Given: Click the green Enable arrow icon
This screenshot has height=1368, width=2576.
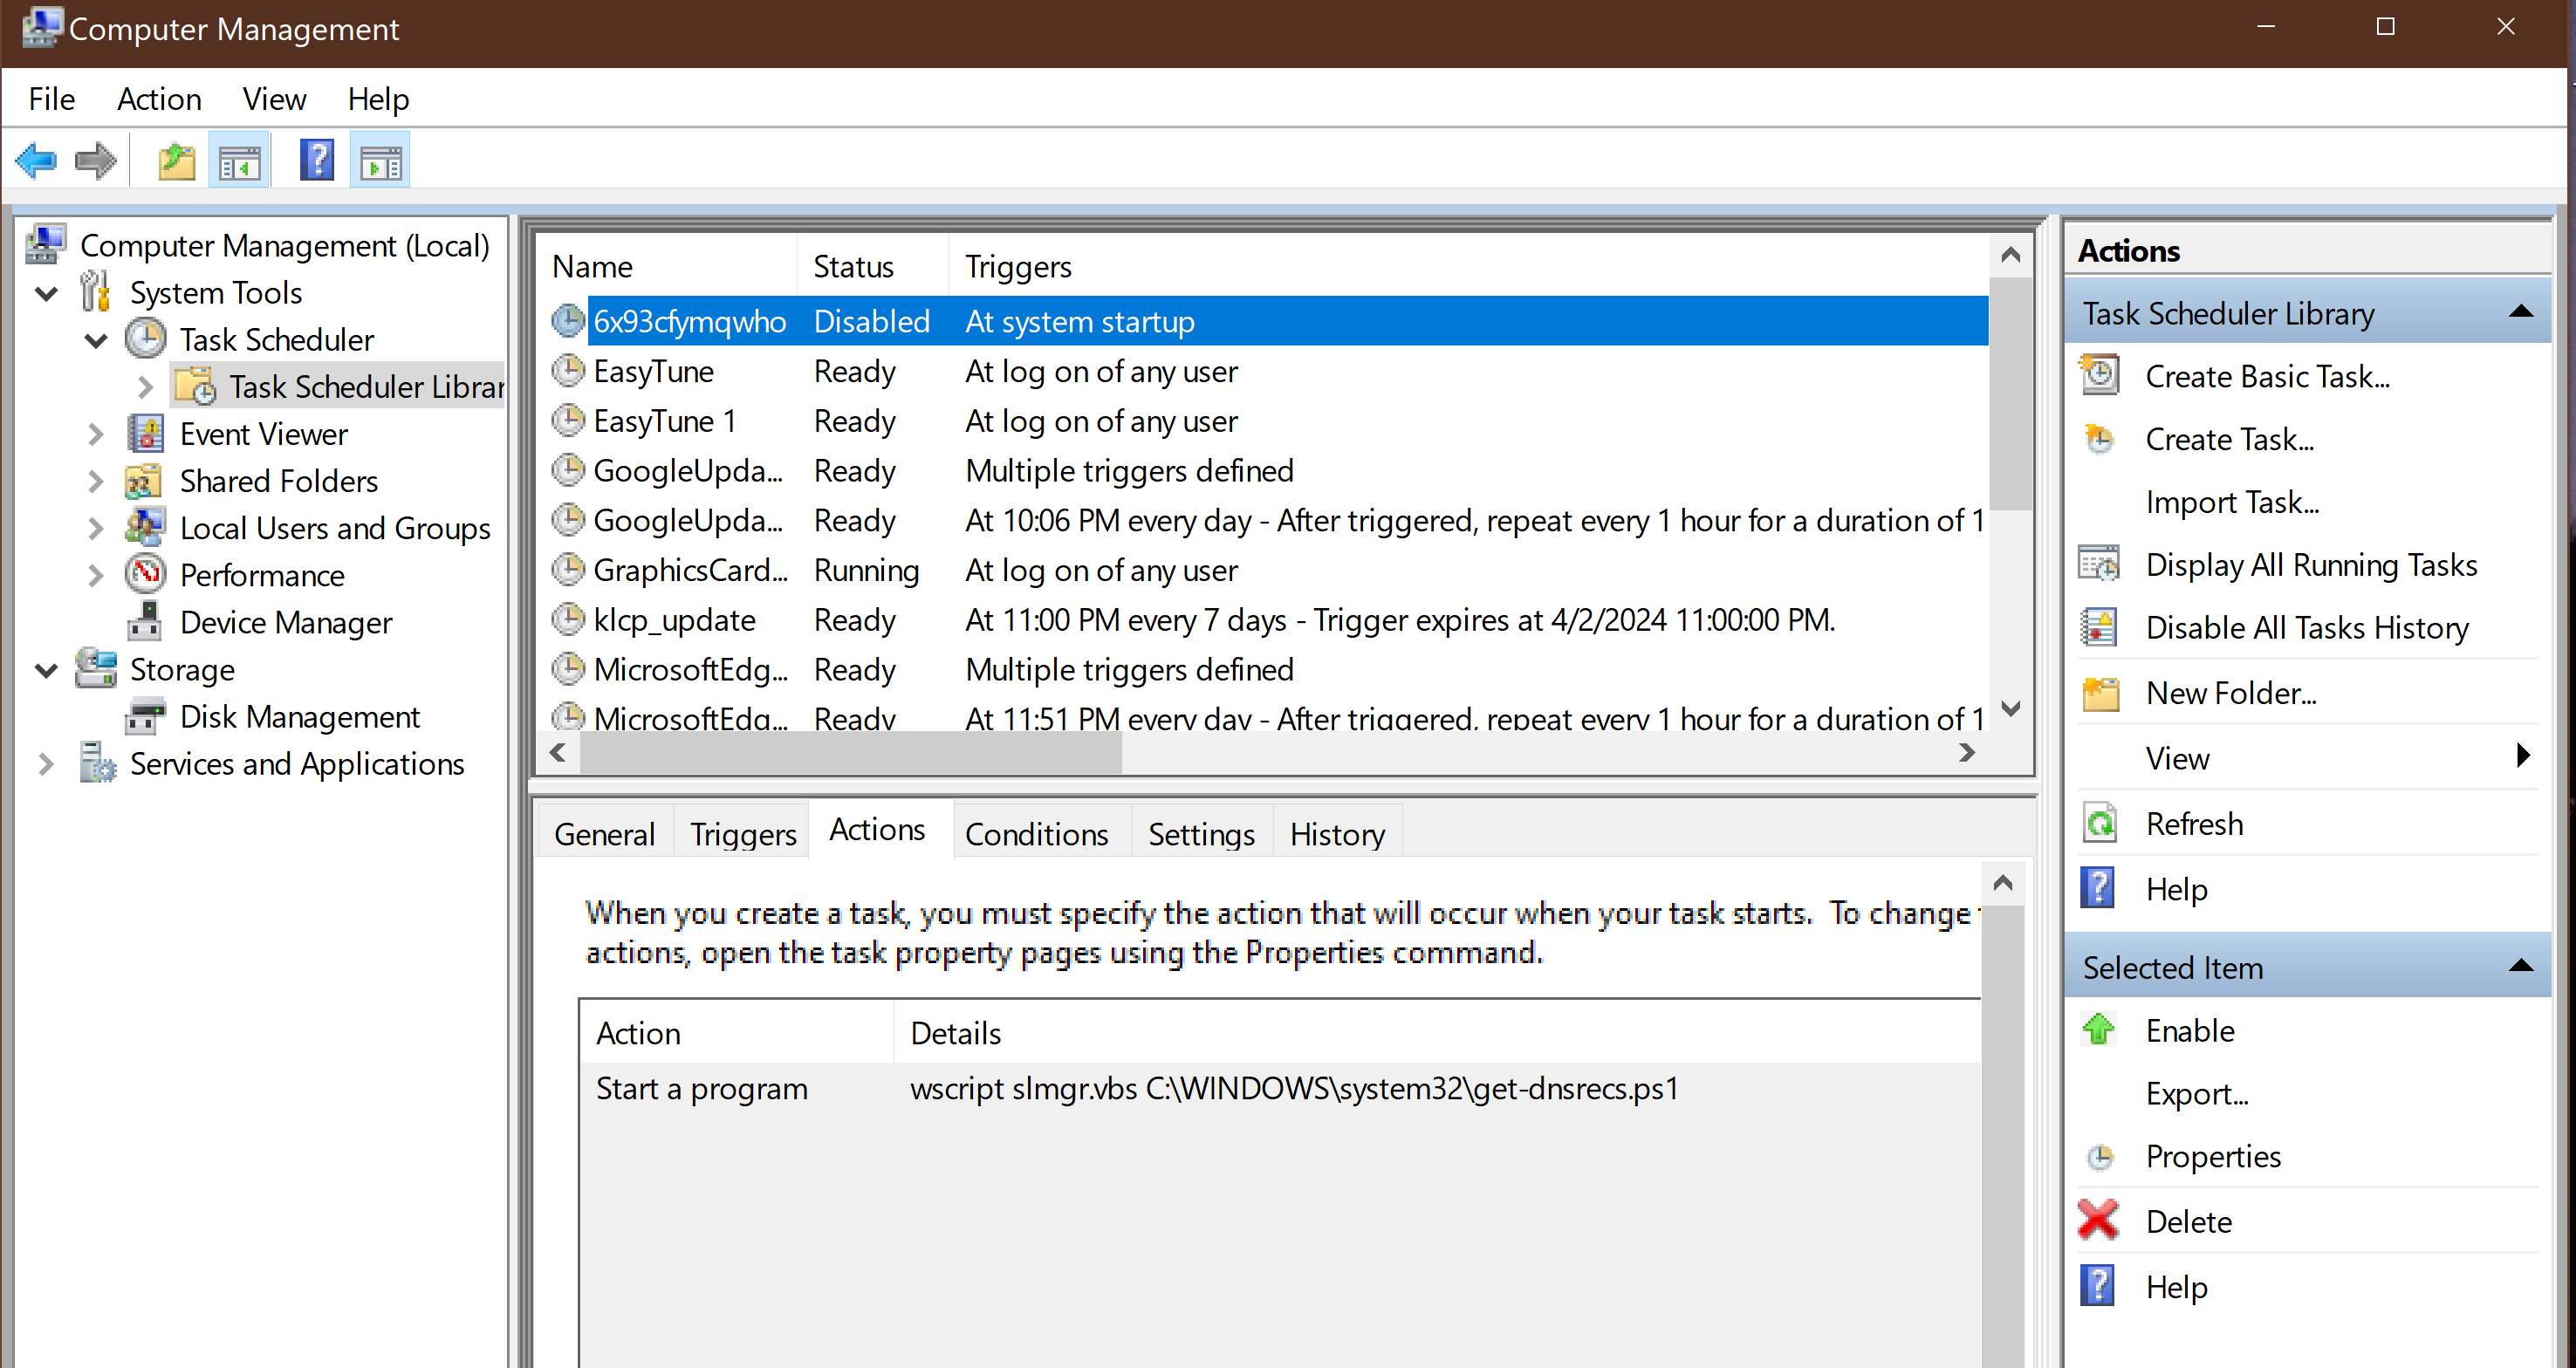Looking at the screenshot, I should pyautogui.click(x=2099, y=1029).
